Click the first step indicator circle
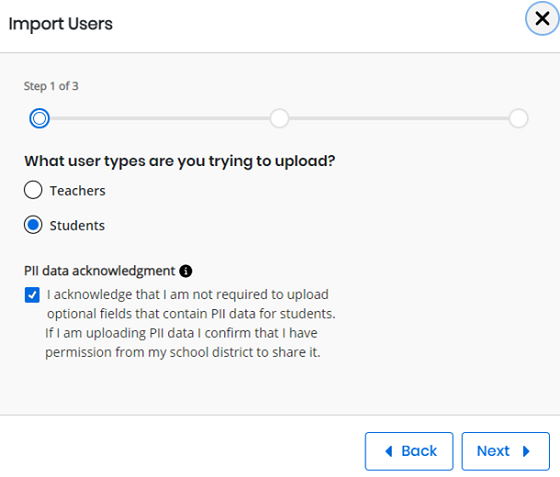Screen dimensions: 560x477 (39, 118)
